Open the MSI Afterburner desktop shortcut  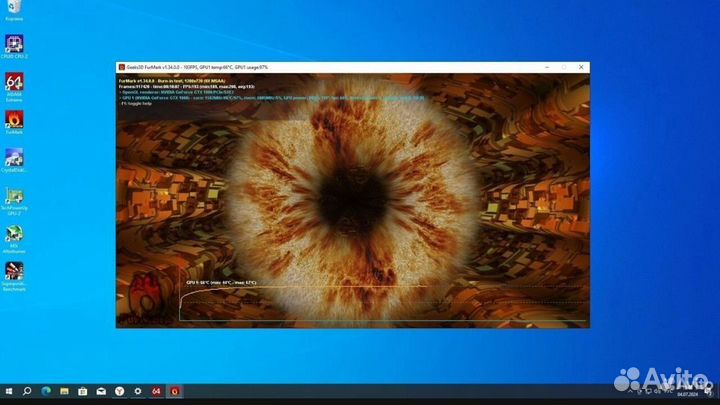14,234
